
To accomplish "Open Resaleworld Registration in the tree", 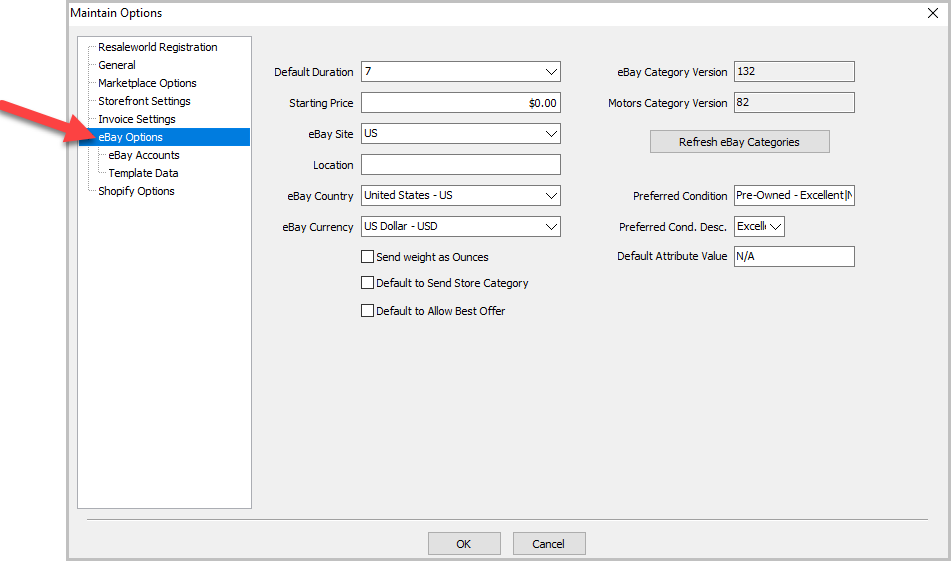I will (x=158, y=47).
